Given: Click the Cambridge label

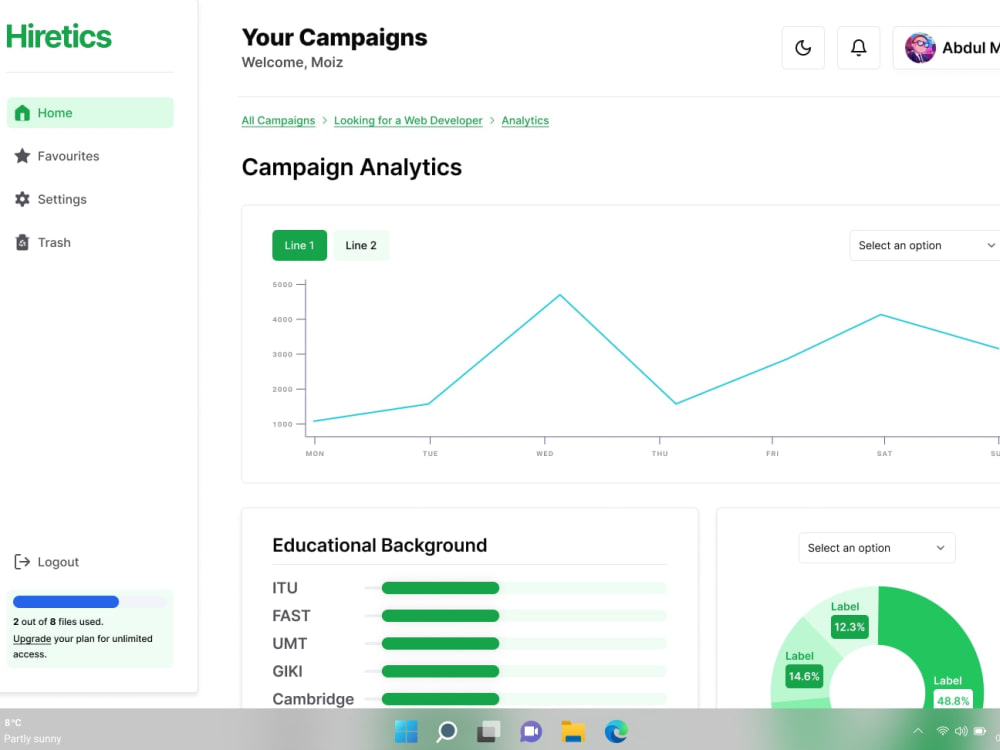Looking at the screenshot, I should click(313, 699).
